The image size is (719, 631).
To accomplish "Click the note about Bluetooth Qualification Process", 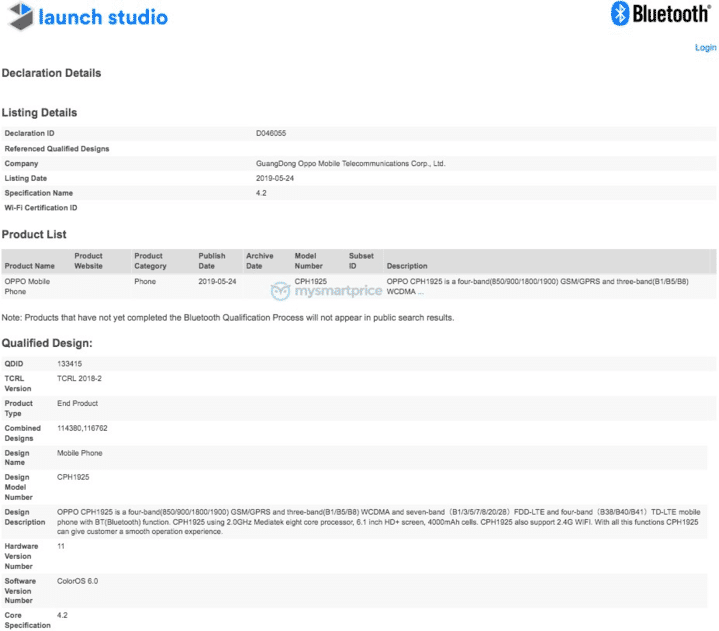I will pos(228,318).
